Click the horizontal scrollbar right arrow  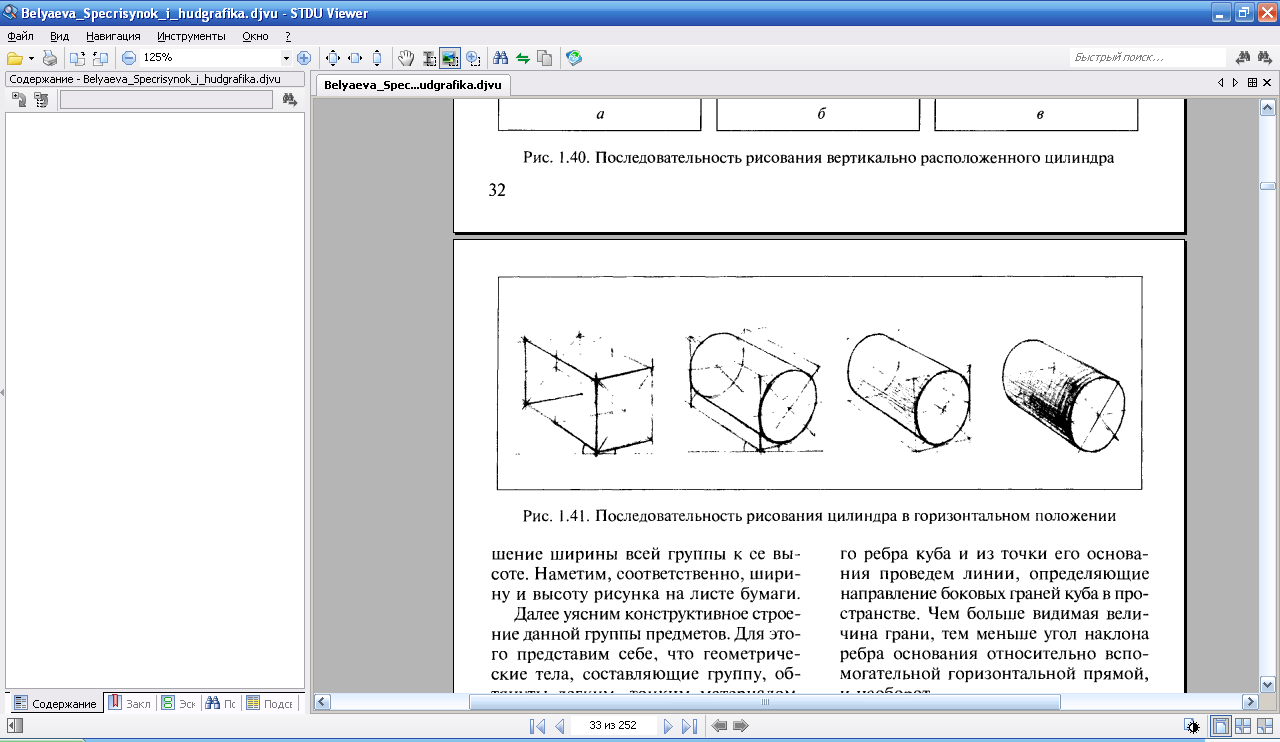tap(1249, 702)
